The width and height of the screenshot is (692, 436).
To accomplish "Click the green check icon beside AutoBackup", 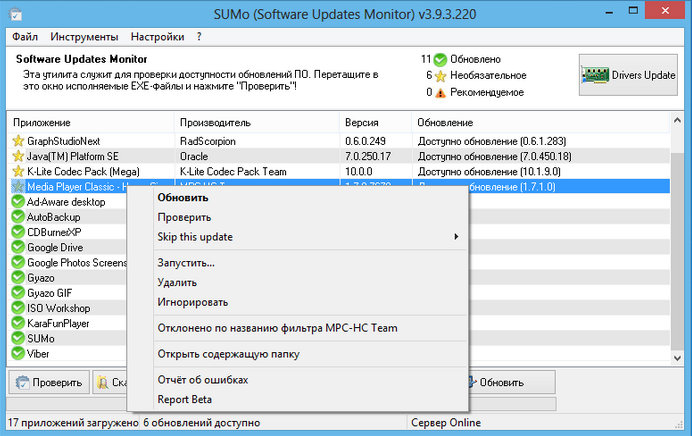I will coord(18,217).
